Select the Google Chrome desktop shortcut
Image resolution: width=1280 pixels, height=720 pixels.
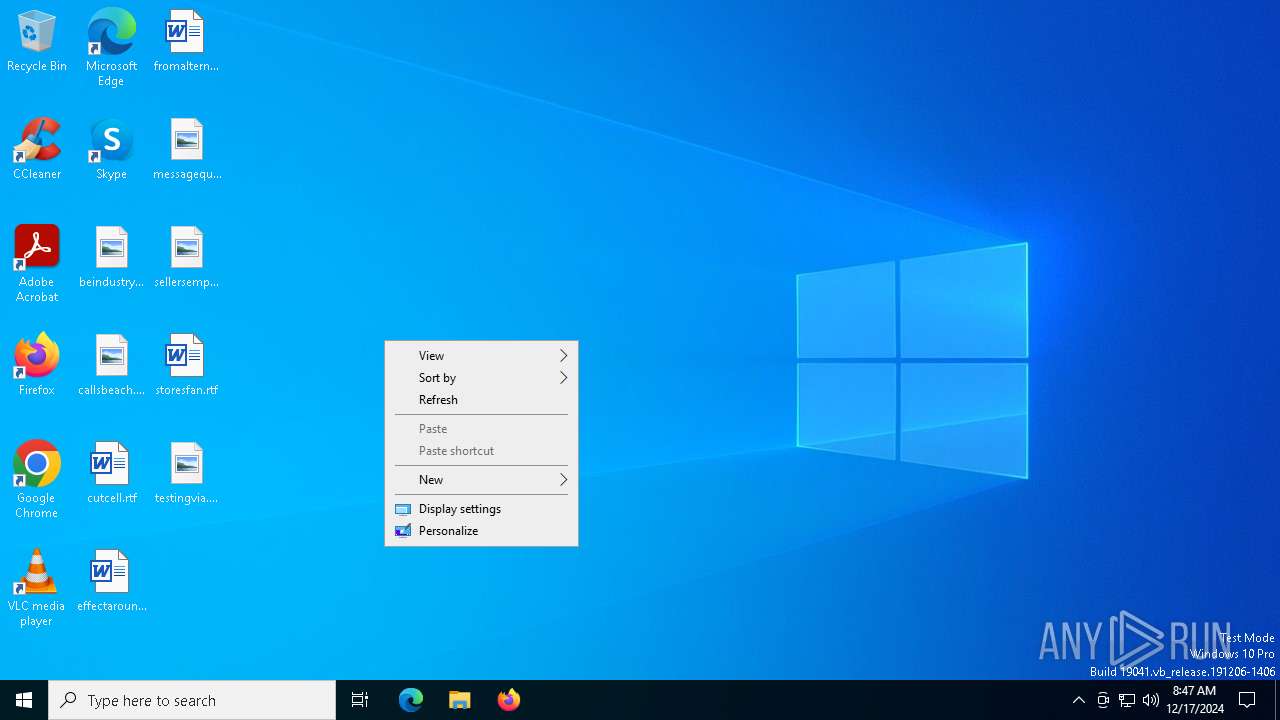[37, 481]
